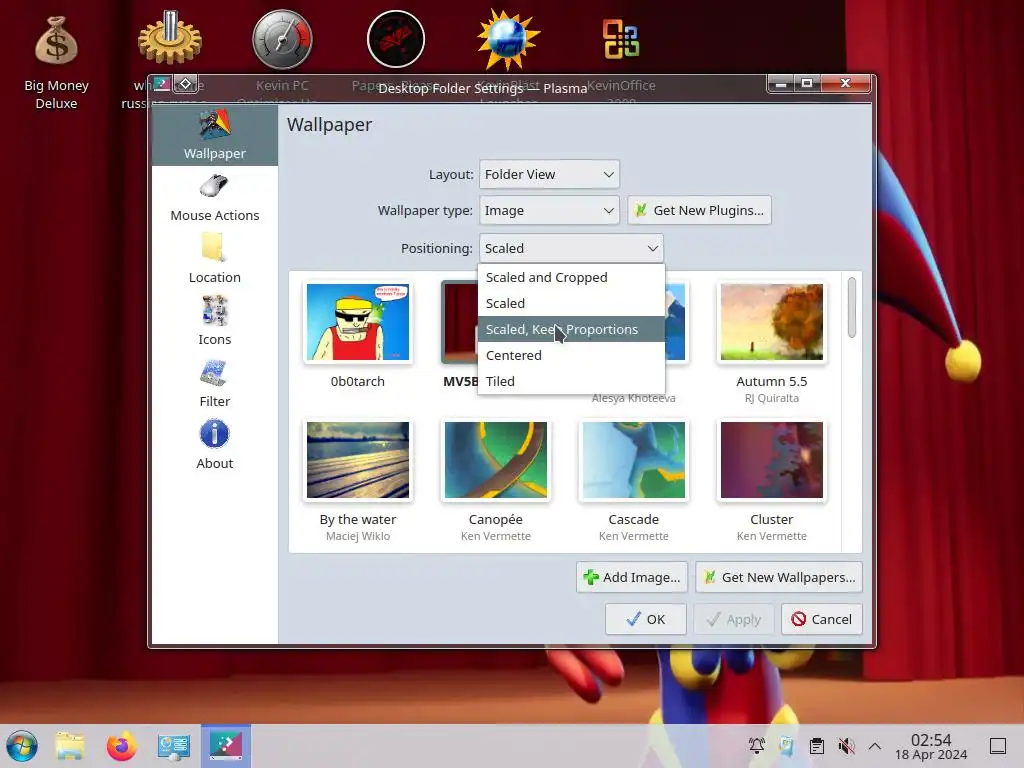
Task: Open the Wallpaper settings page
Action: (214, 135)
